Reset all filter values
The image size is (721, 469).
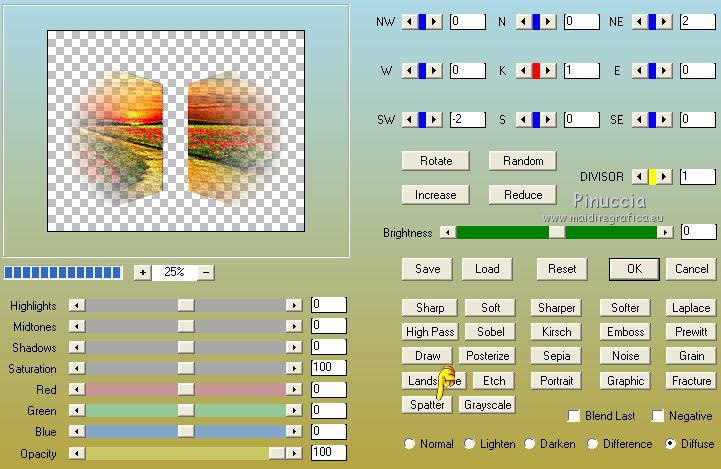pos(562,269)
